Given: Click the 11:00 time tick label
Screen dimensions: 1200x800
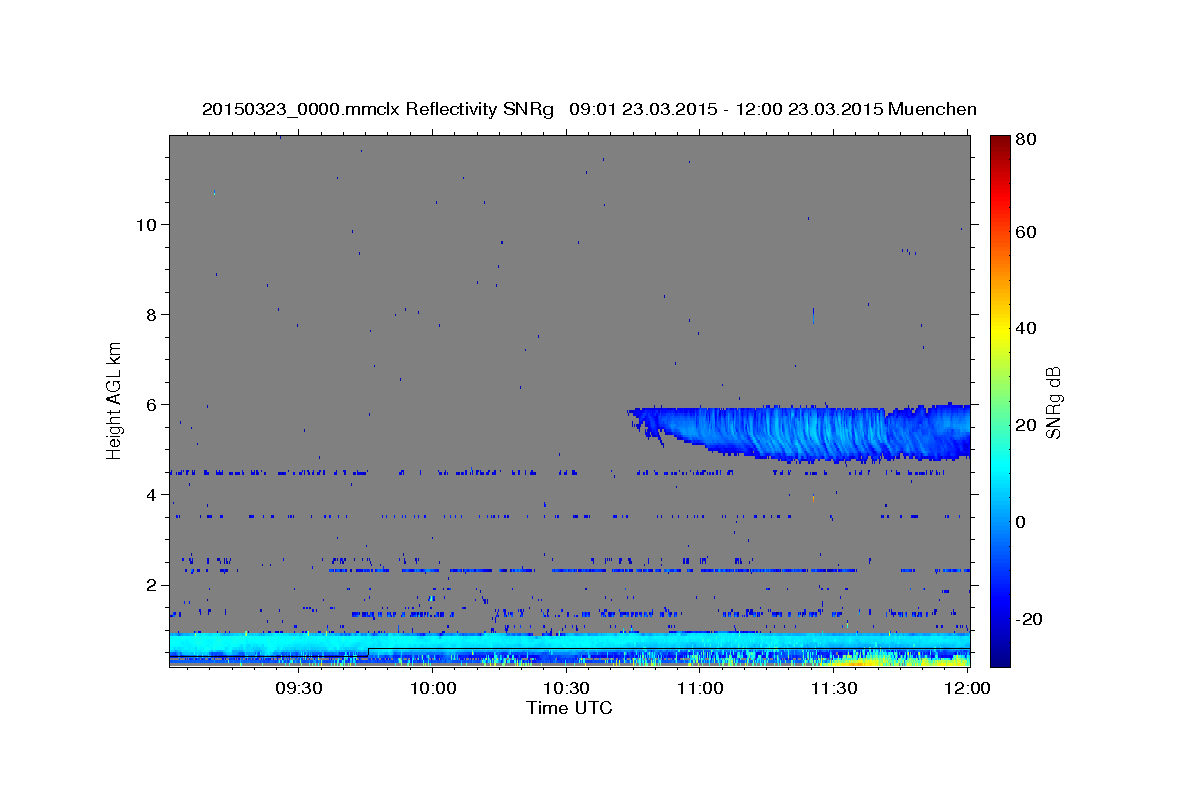Looking at the screenshot, I should (700, 688).
